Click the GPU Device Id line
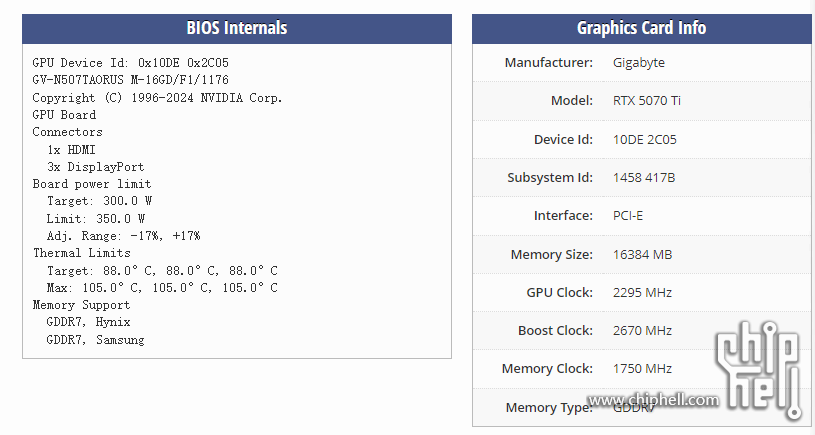The height and width of the screenshot is (435, 815). tap(130, 63)
